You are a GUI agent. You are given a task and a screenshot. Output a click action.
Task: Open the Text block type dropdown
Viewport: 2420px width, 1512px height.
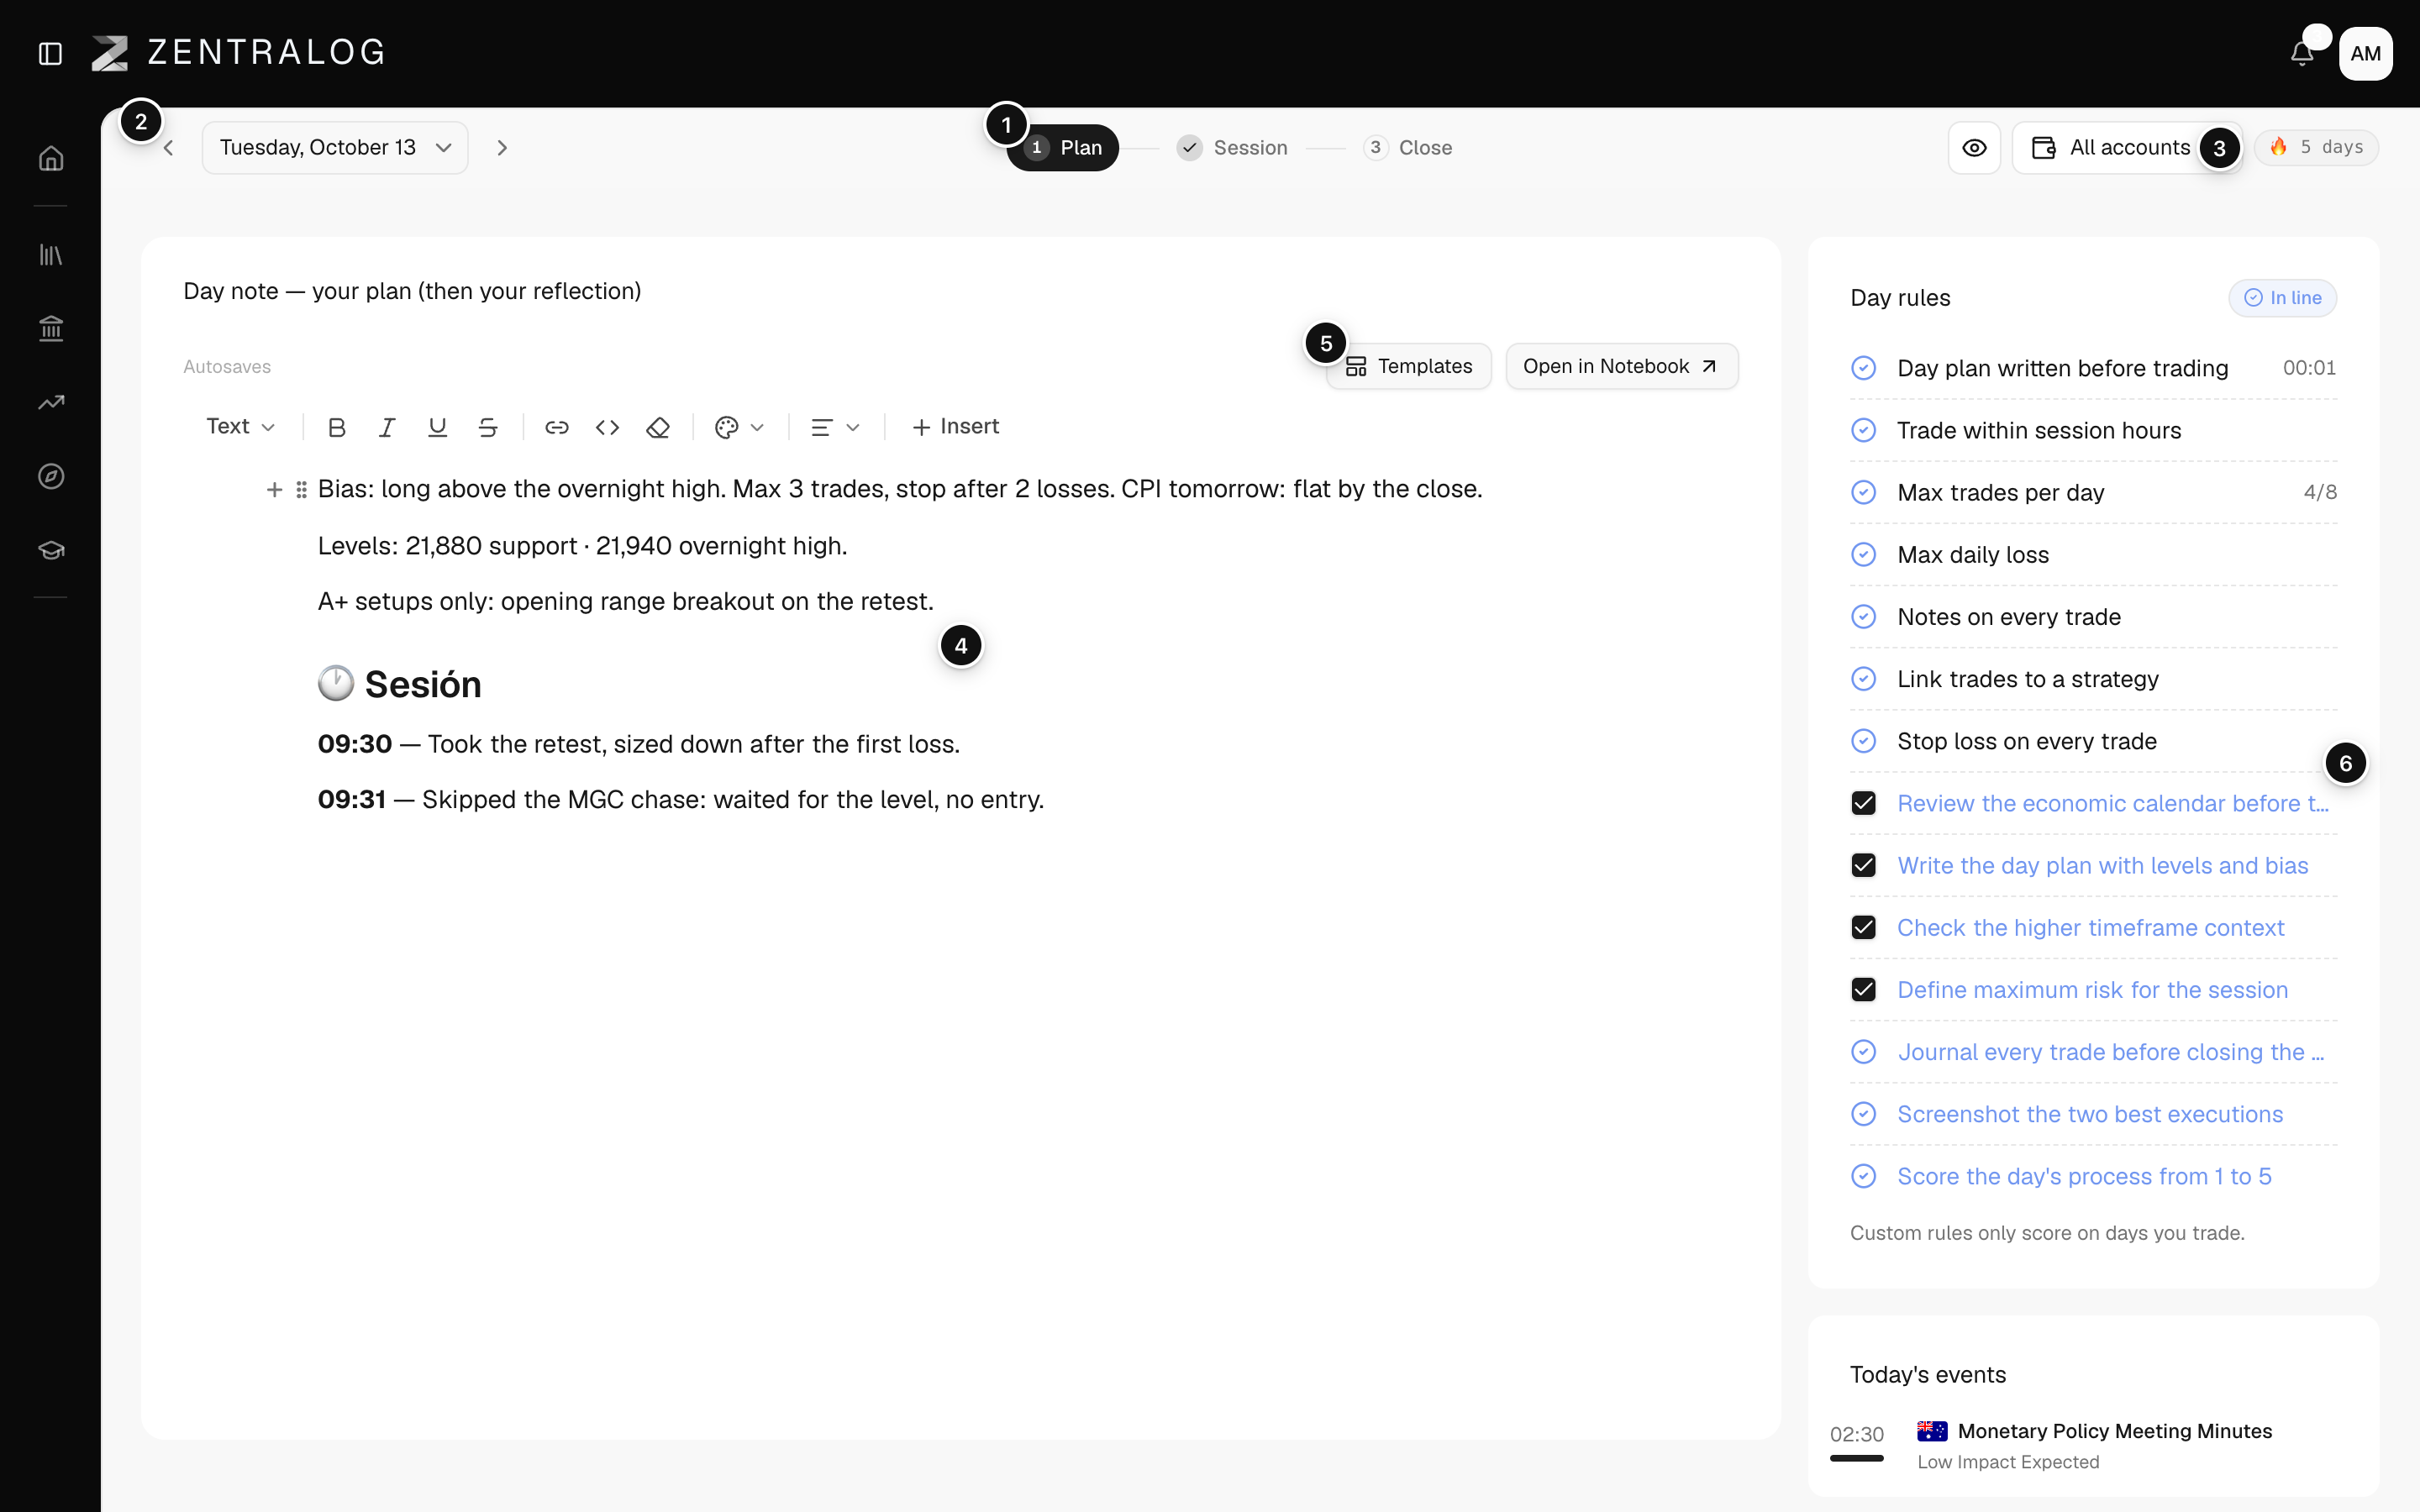[x=240, y=427]
